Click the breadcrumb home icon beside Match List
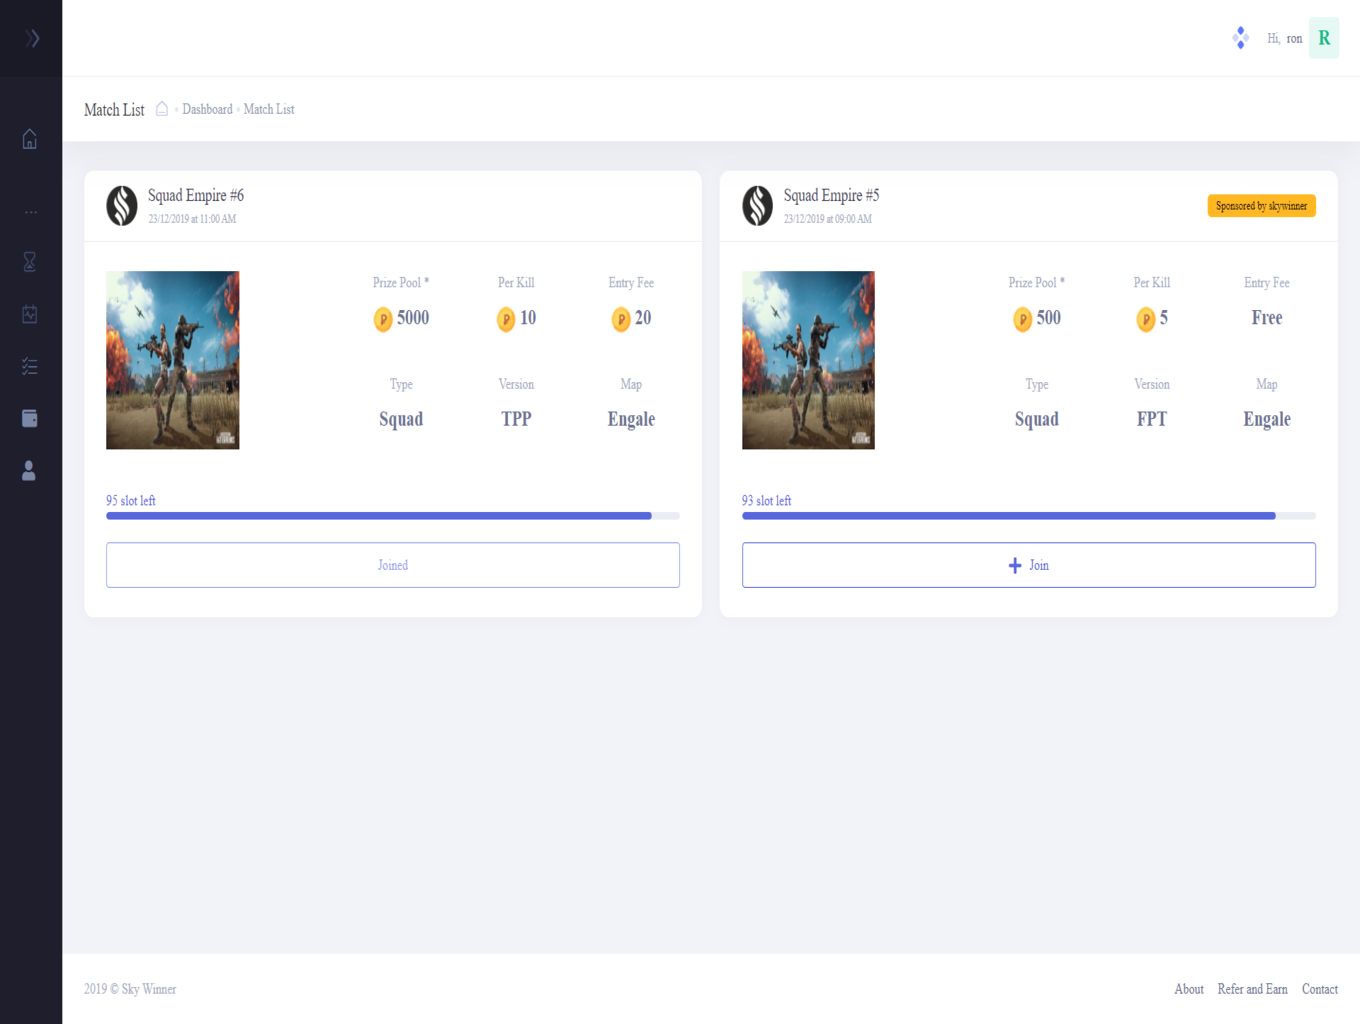Viewport: 1360px width, 1024px height. [162, 109]
